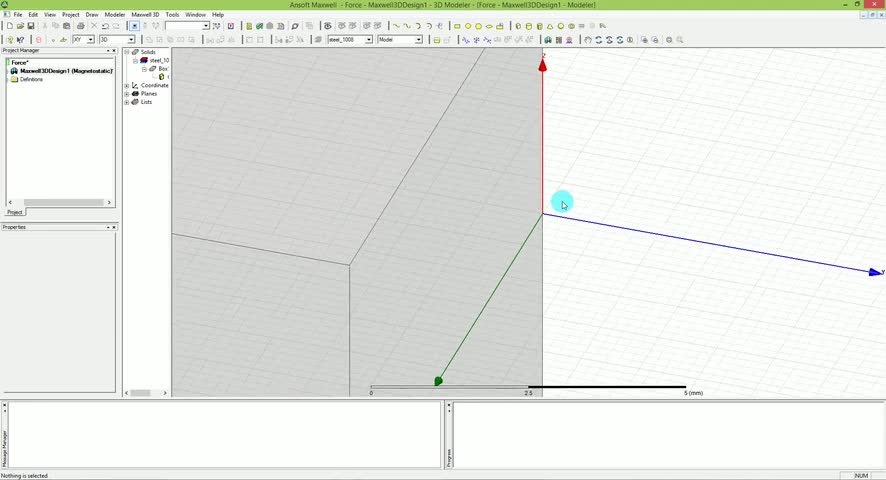886x480 pixels.
Task: Open the File menu
Action: 18,15
